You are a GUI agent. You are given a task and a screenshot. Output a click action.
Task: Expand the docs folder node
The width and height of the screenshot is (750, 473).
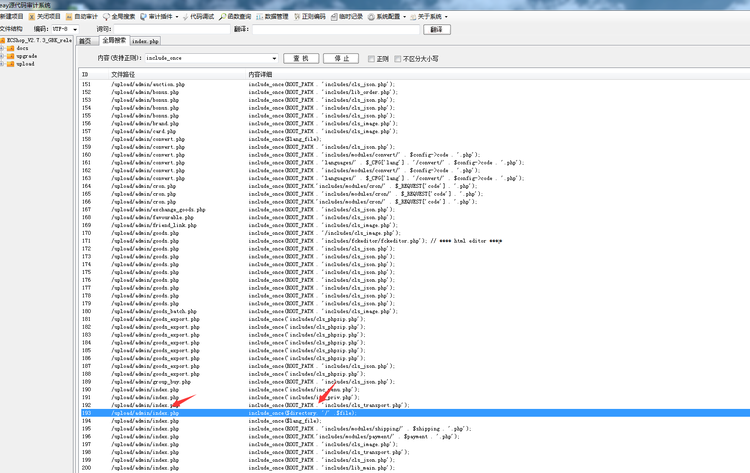(x=4, y=49)
